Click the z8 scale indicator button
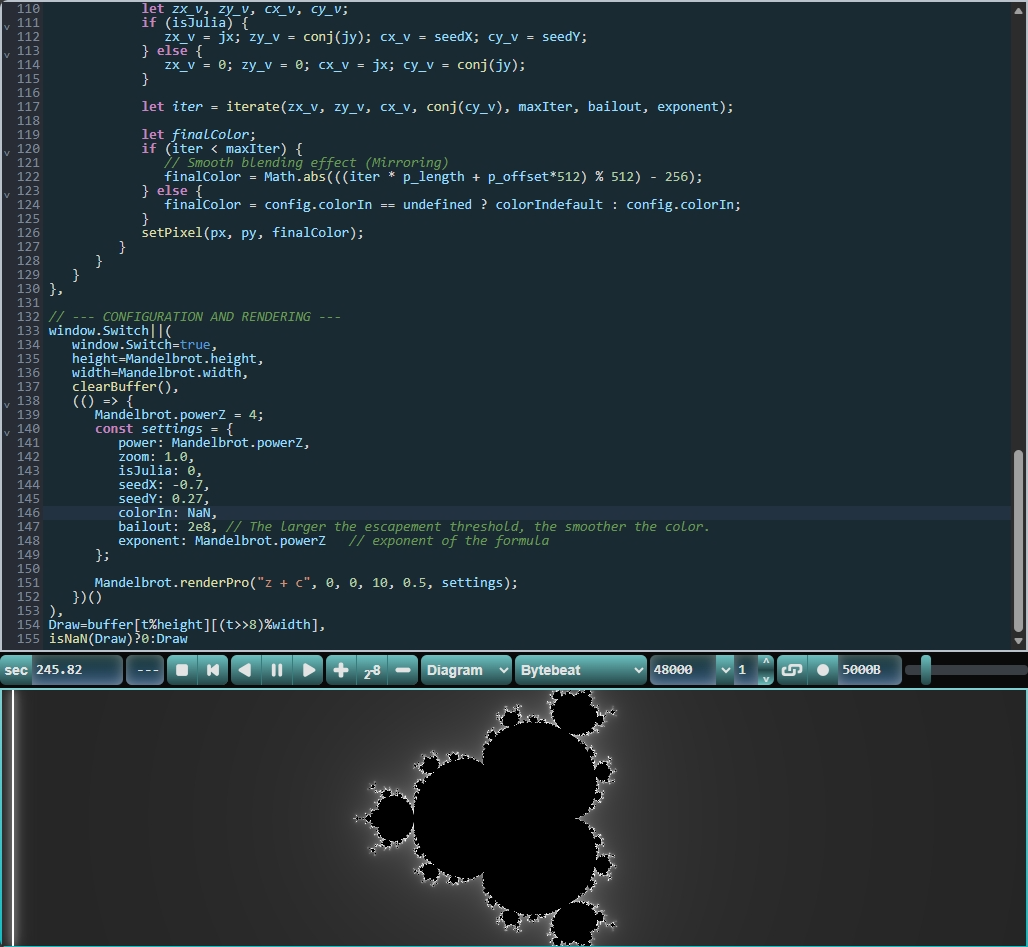The width and height of the screenshot is (1028, 947). pyautogui.click(x=371, y=670)
